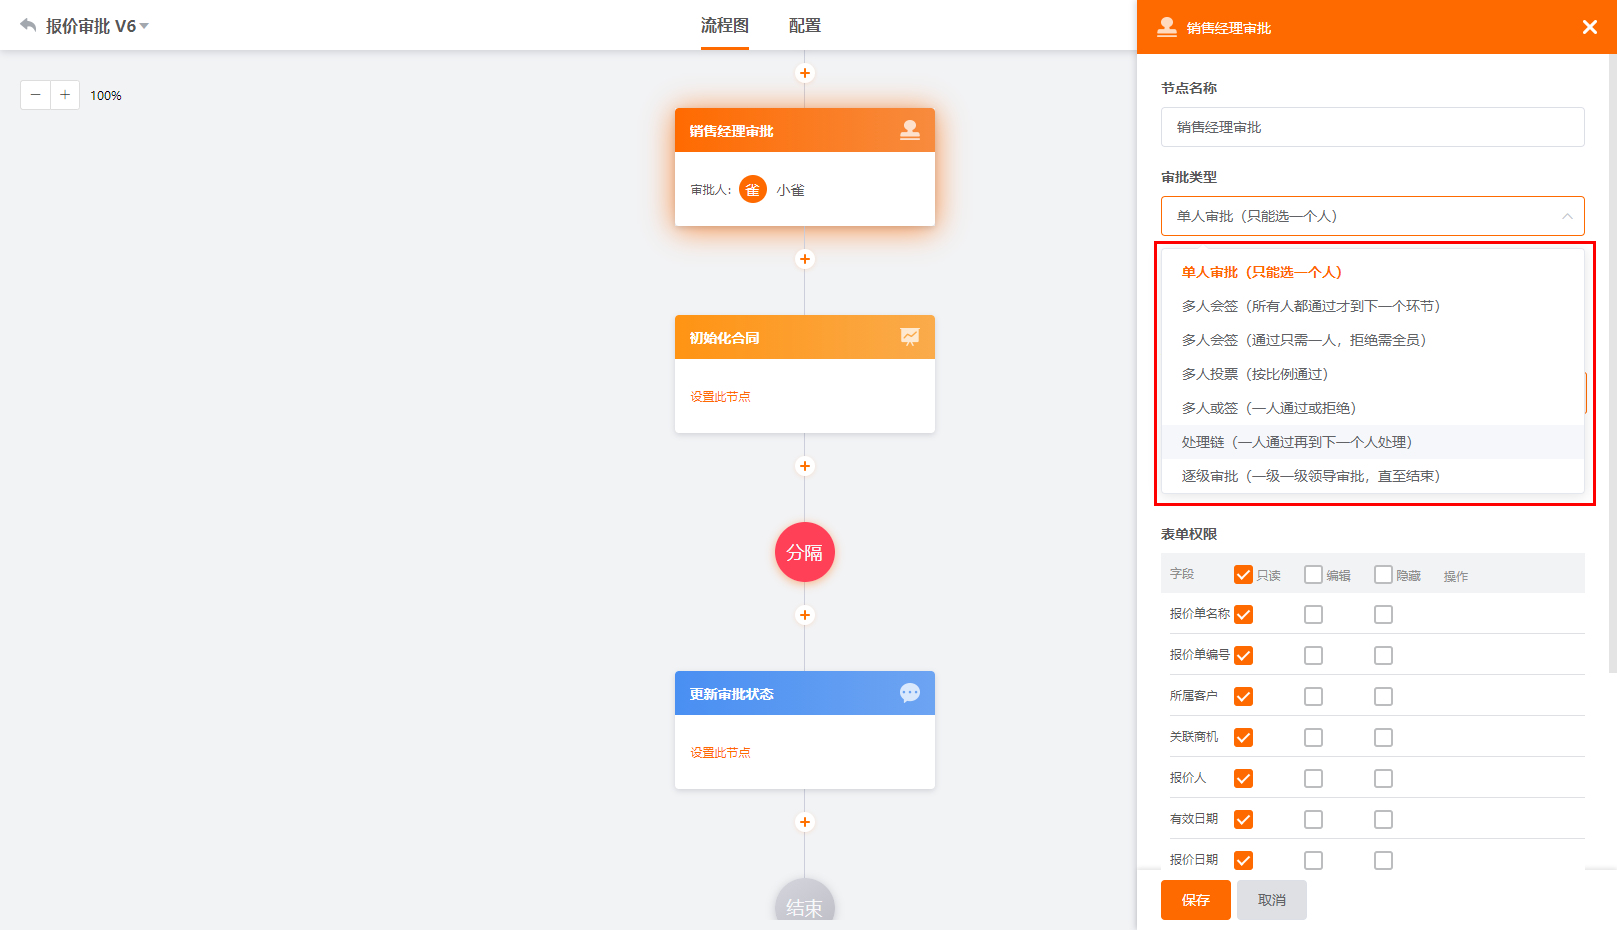Check the 编辑 checkbox for 报价单名称

pyautogui.click(x=1313, y=614)
